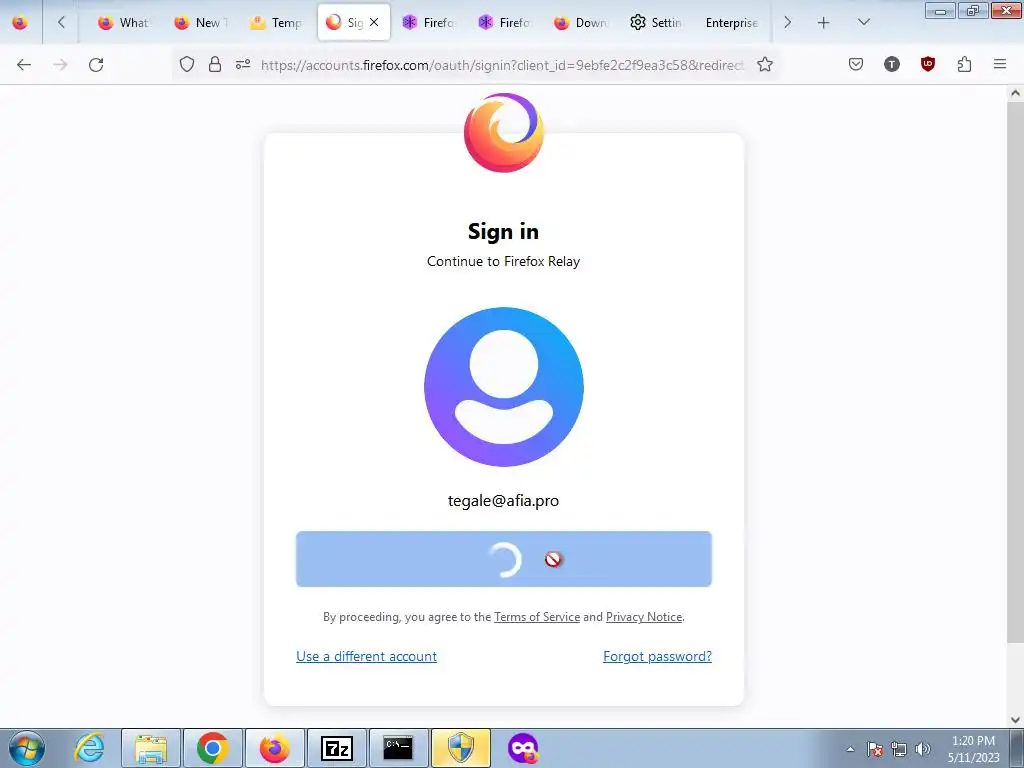Open the Firefox View pinned icon
This screenshot has width=1024, height=768.
click(x=20, y=22)
